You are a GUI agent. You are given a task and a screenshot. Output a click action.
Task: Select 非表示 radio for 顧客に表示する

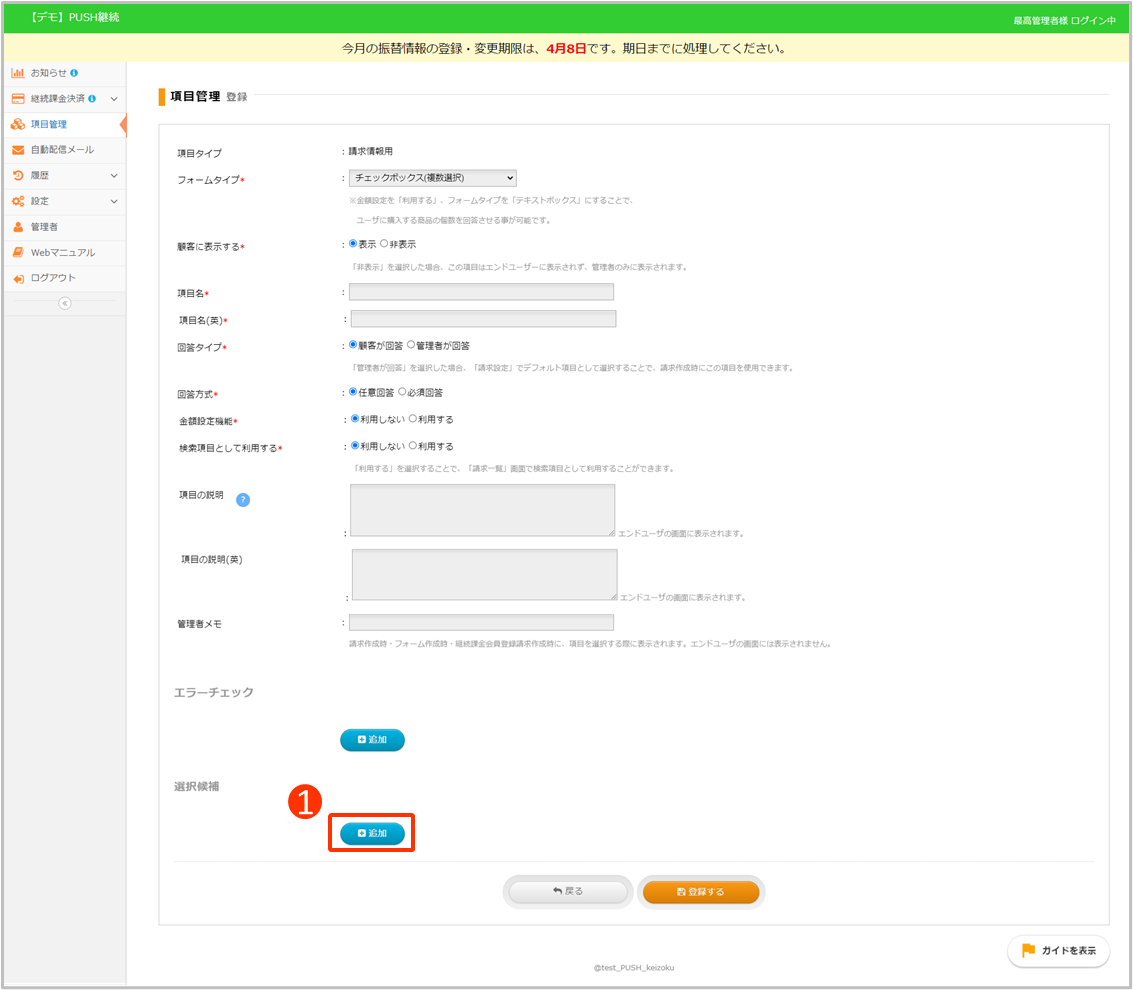click(385, 244)
